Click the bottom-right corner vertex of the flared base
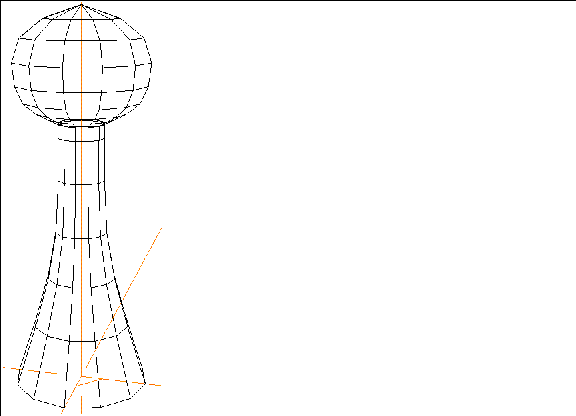The height and width of the screenshot is (416, 576). [145, 383]
